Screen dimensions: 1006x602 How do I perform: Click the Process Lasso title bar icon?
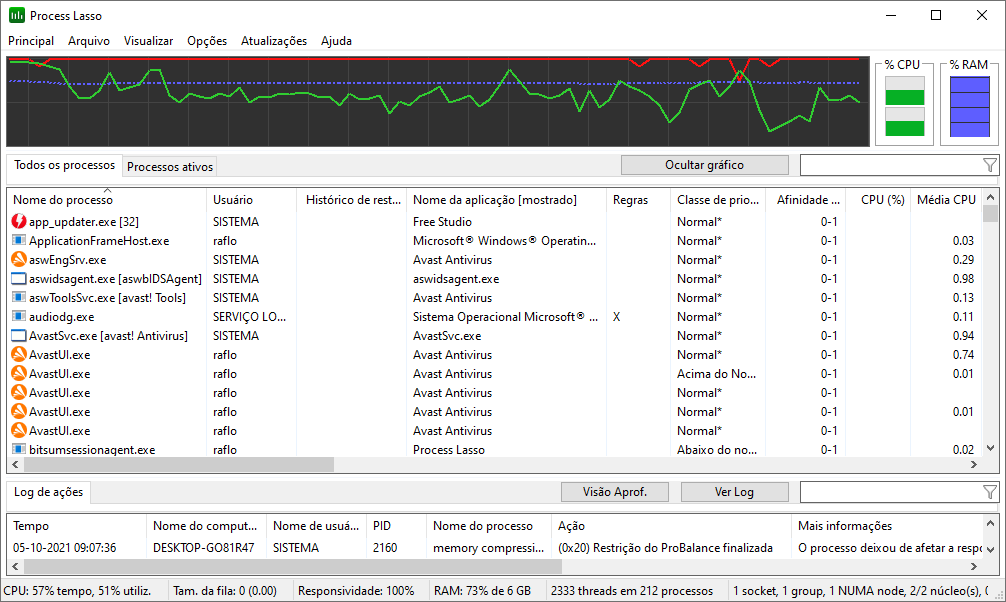point(17,15)
